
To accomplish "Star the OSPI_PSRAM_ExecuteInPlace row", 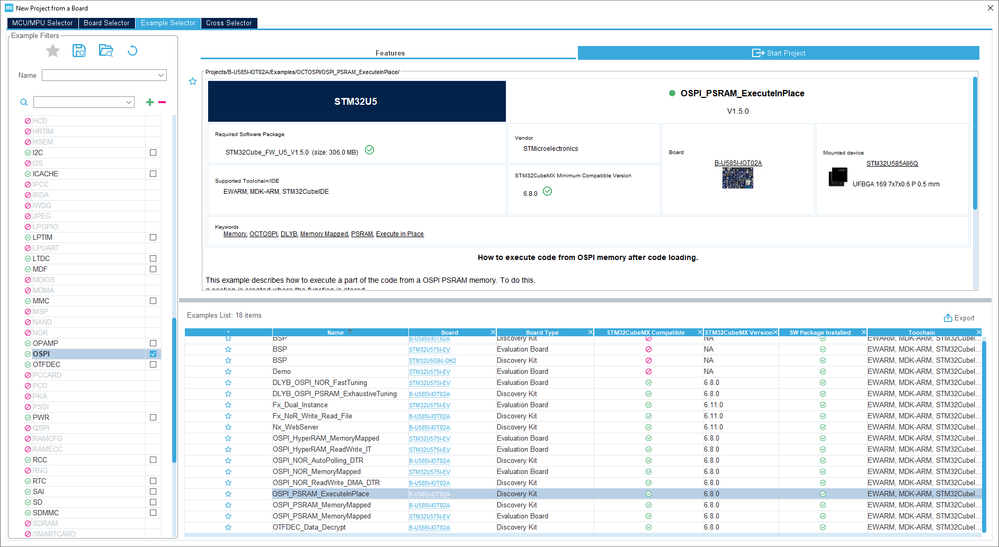I will 228,494.
